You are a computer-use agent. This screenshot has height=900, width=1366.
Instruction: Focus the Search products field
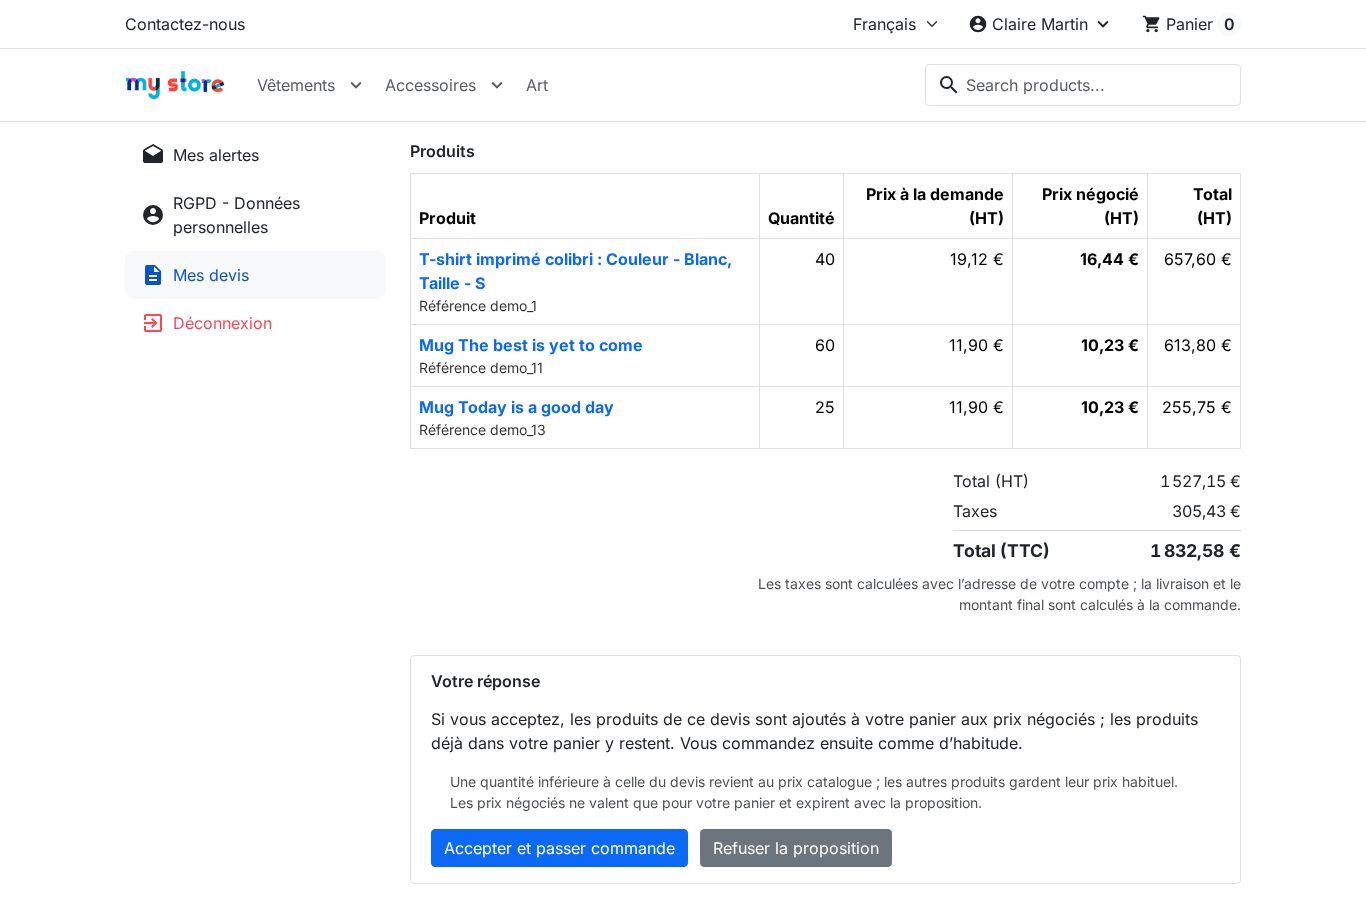[1083, 85]
